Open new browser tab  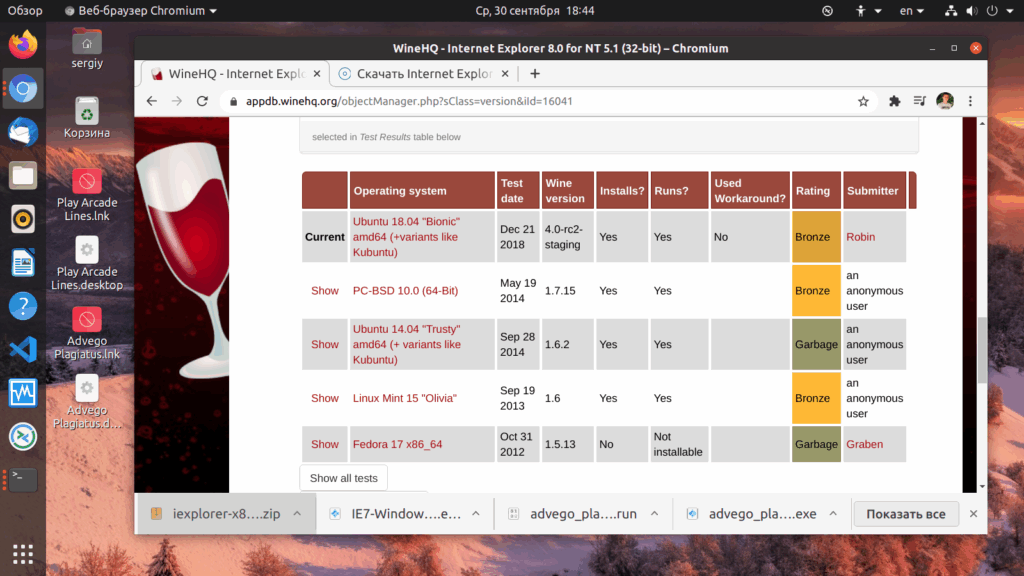(x=535, y=74)
